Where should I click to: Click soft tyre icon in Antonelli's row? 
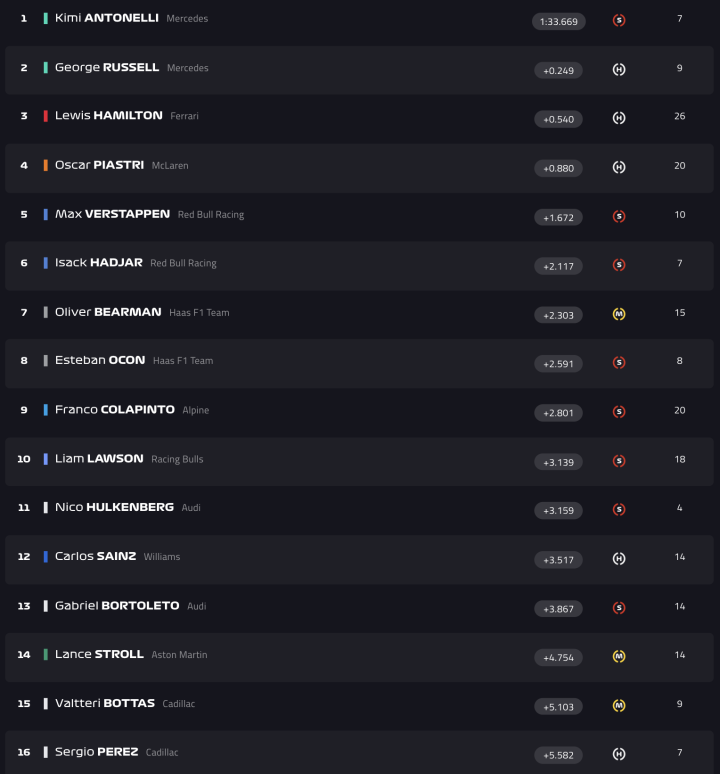(619, 20)
